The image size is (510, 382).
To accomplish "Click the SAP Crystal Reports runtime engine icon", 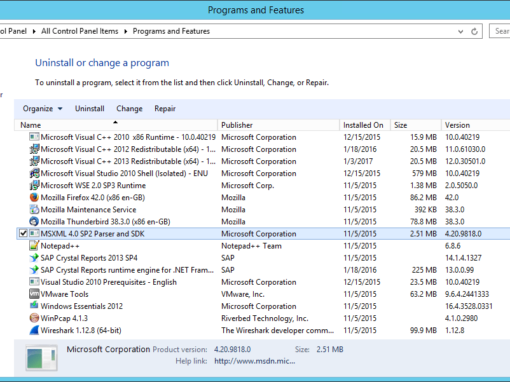I will tap(34, 270).
